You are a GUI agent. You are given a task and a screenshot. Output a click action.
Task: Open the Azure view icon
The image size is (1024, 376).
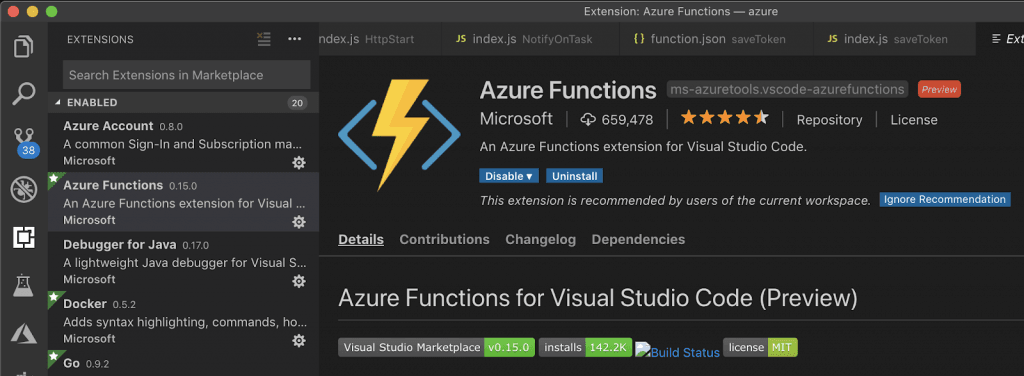pos(24,334)
